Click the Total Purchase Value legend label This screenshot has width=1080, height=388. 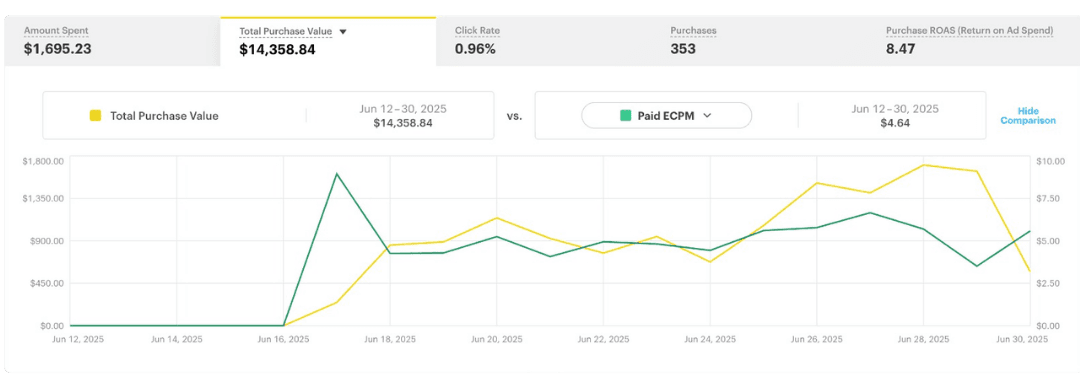(164, 116)
